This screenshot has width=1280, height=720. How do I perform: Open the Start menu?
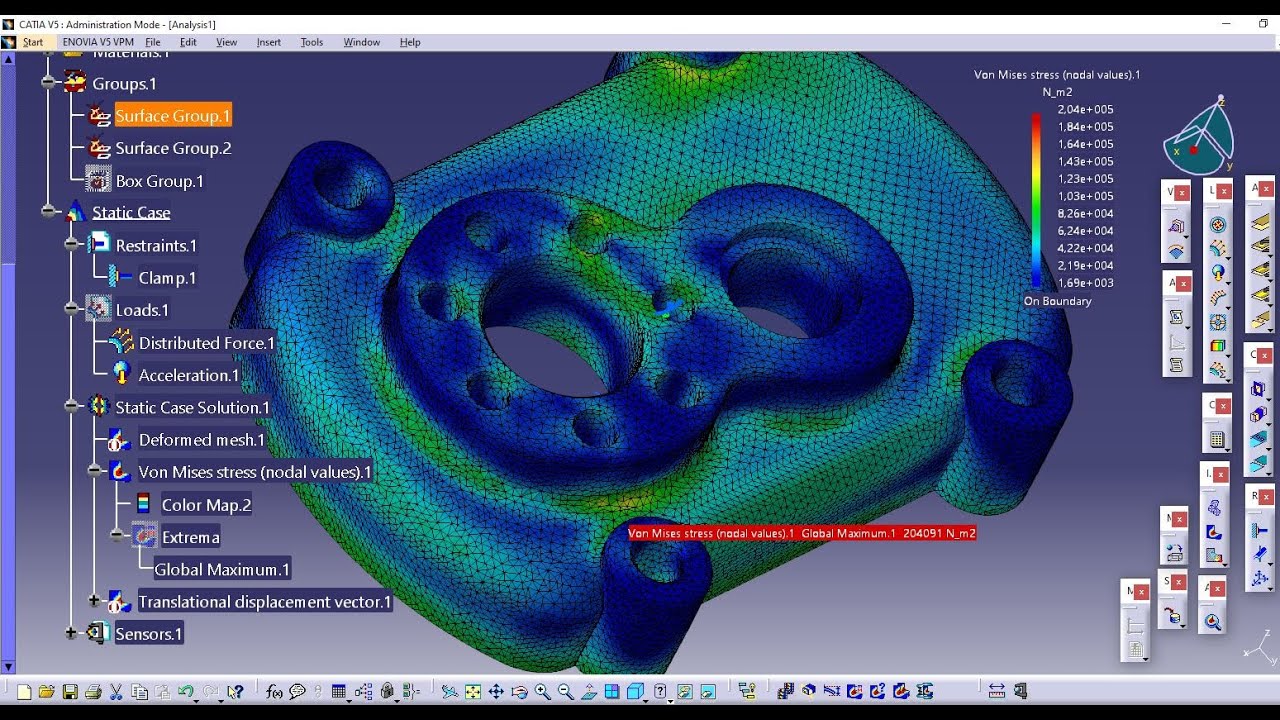33,42
